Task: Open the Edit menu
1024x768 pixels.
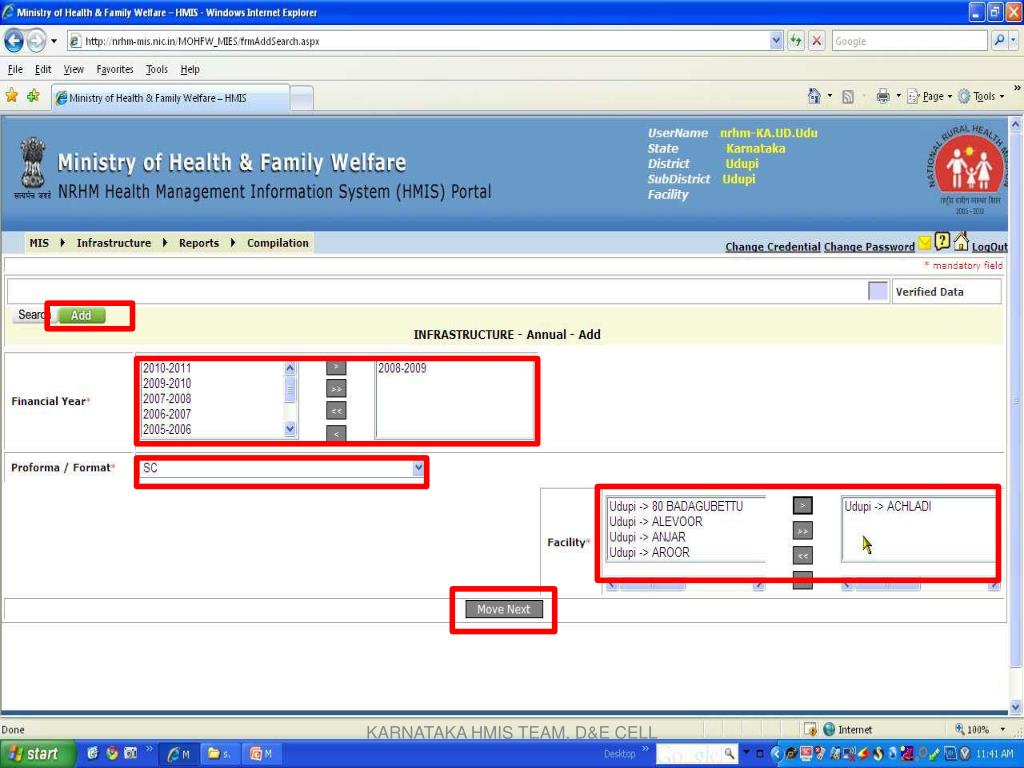Action: click(43, 69)
